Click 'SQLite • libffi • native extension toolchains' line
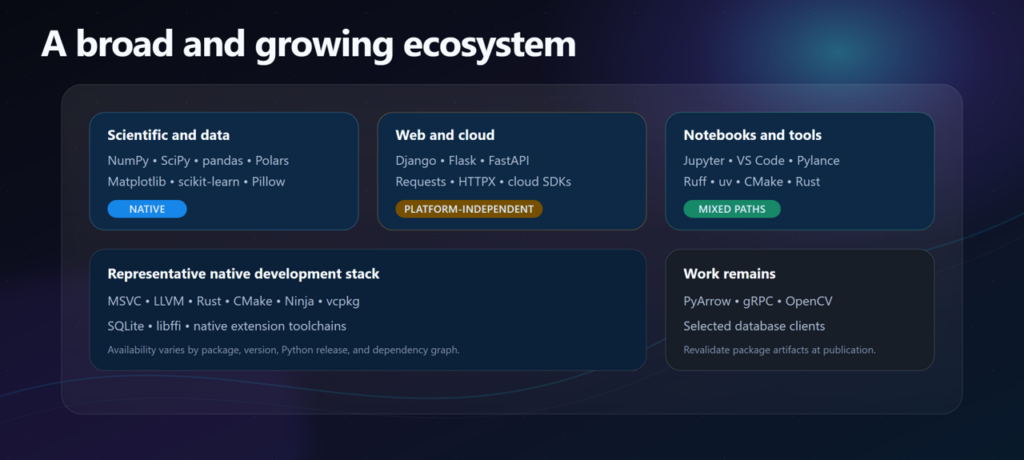 227,326
